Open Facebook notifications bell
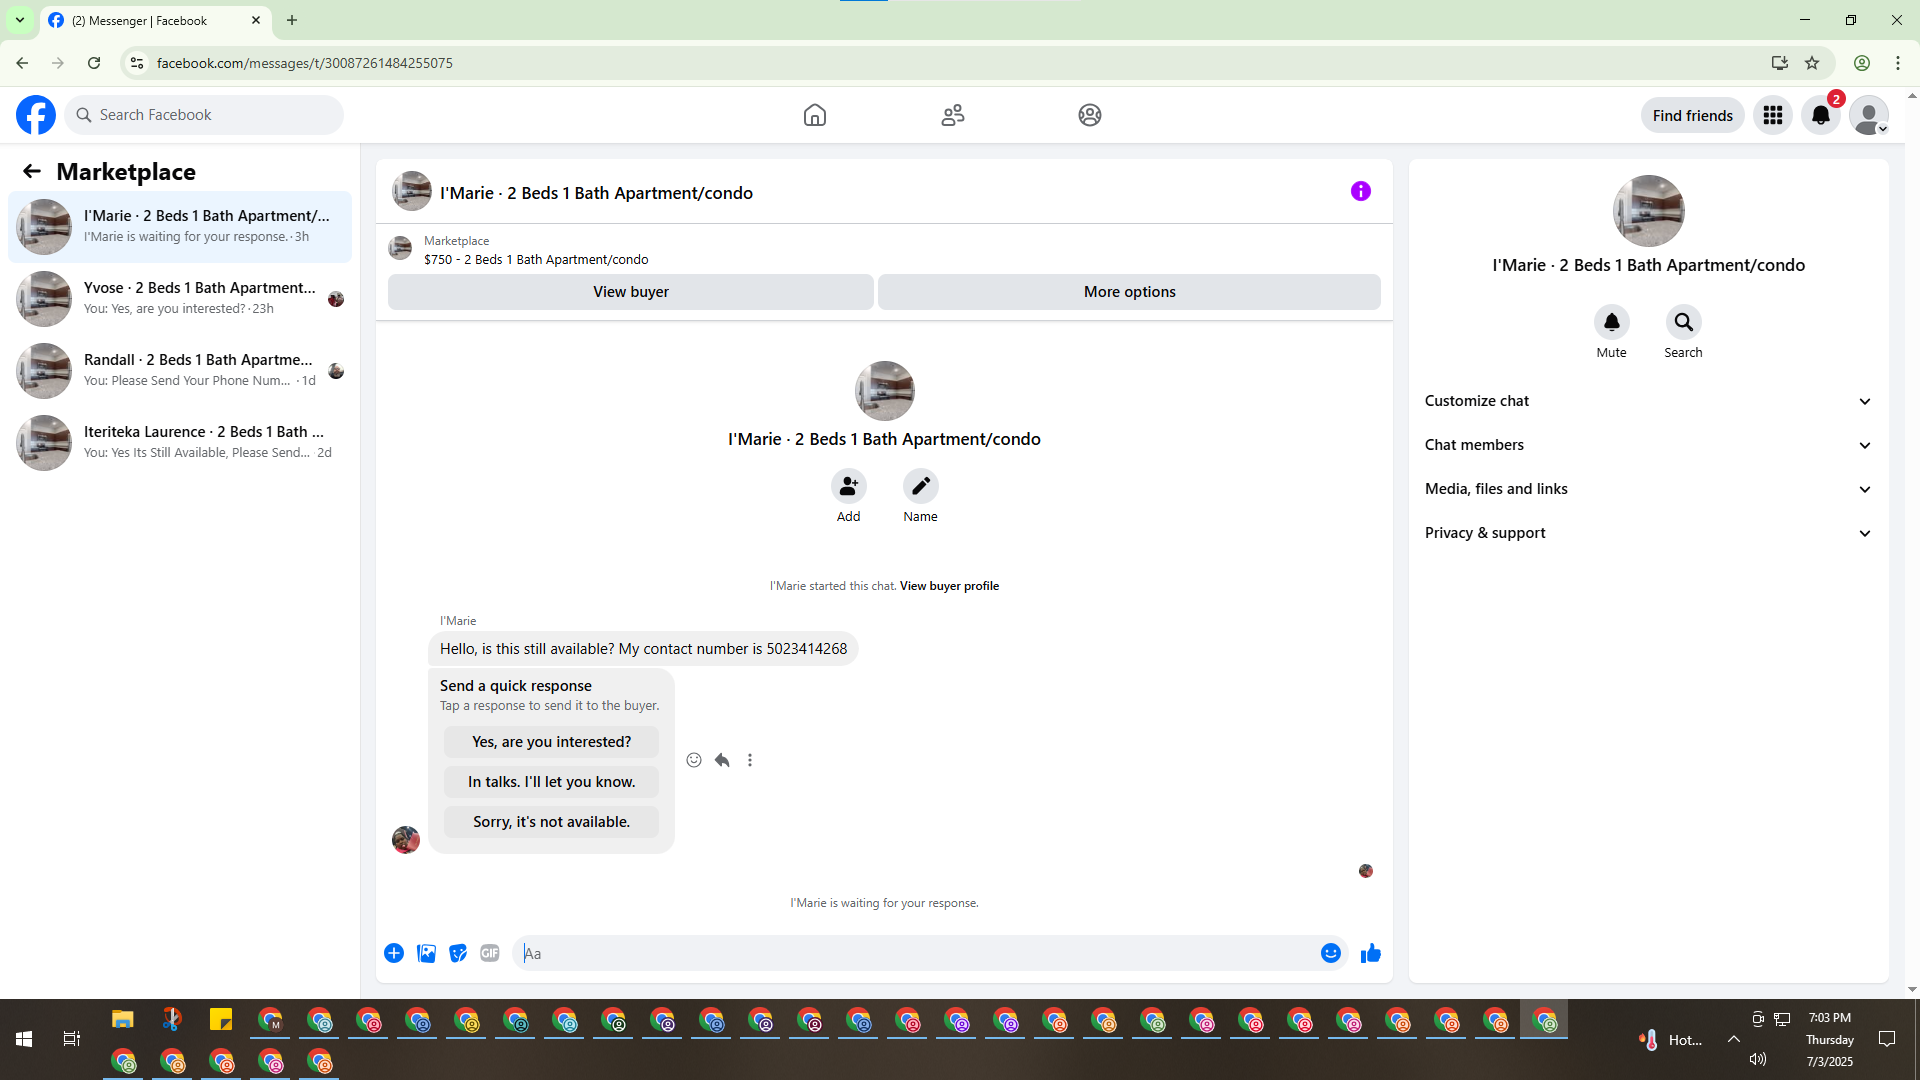 coord(1820,115)
